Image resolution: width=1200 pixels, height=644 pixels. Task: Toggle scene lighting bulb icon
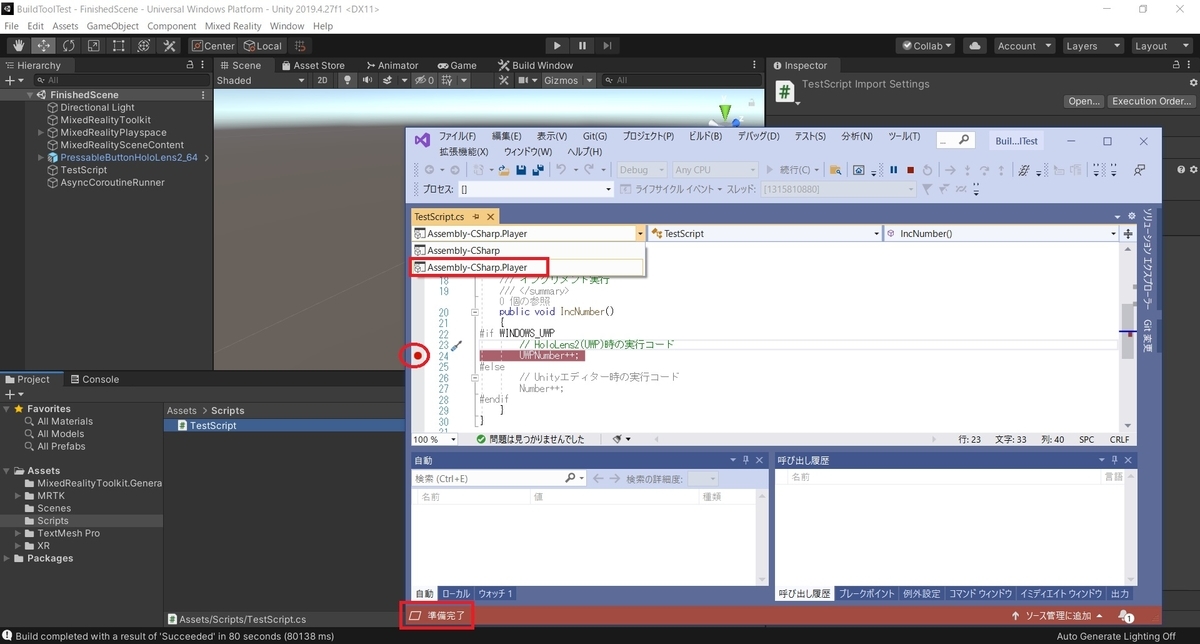345,80
